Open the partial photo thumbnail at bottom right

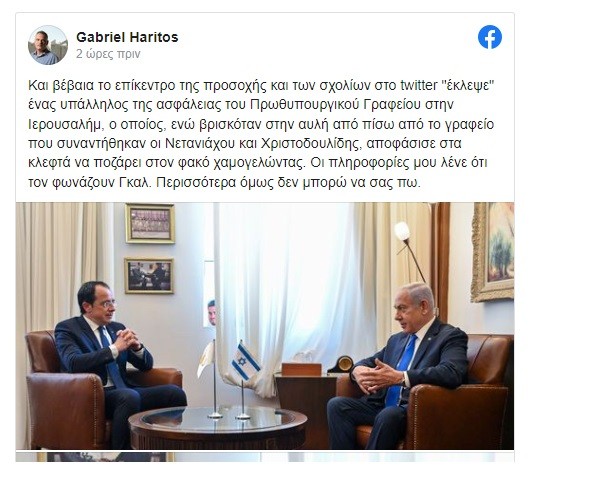point(388,457)
